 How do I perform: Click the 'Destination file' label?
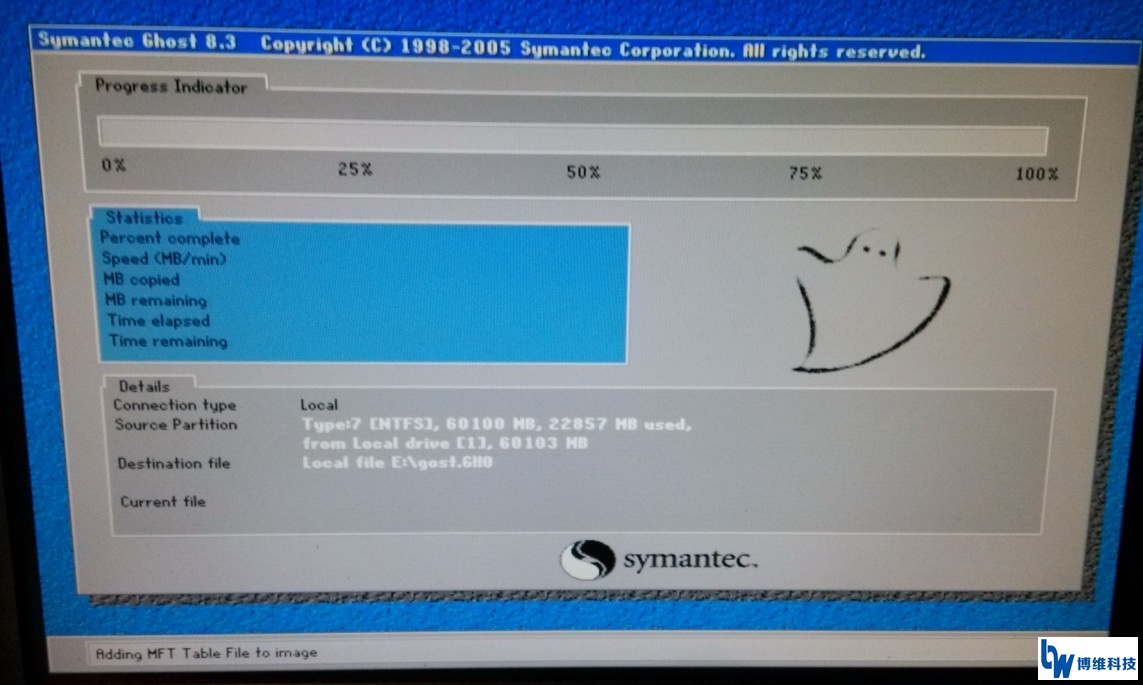coord(173,463)
